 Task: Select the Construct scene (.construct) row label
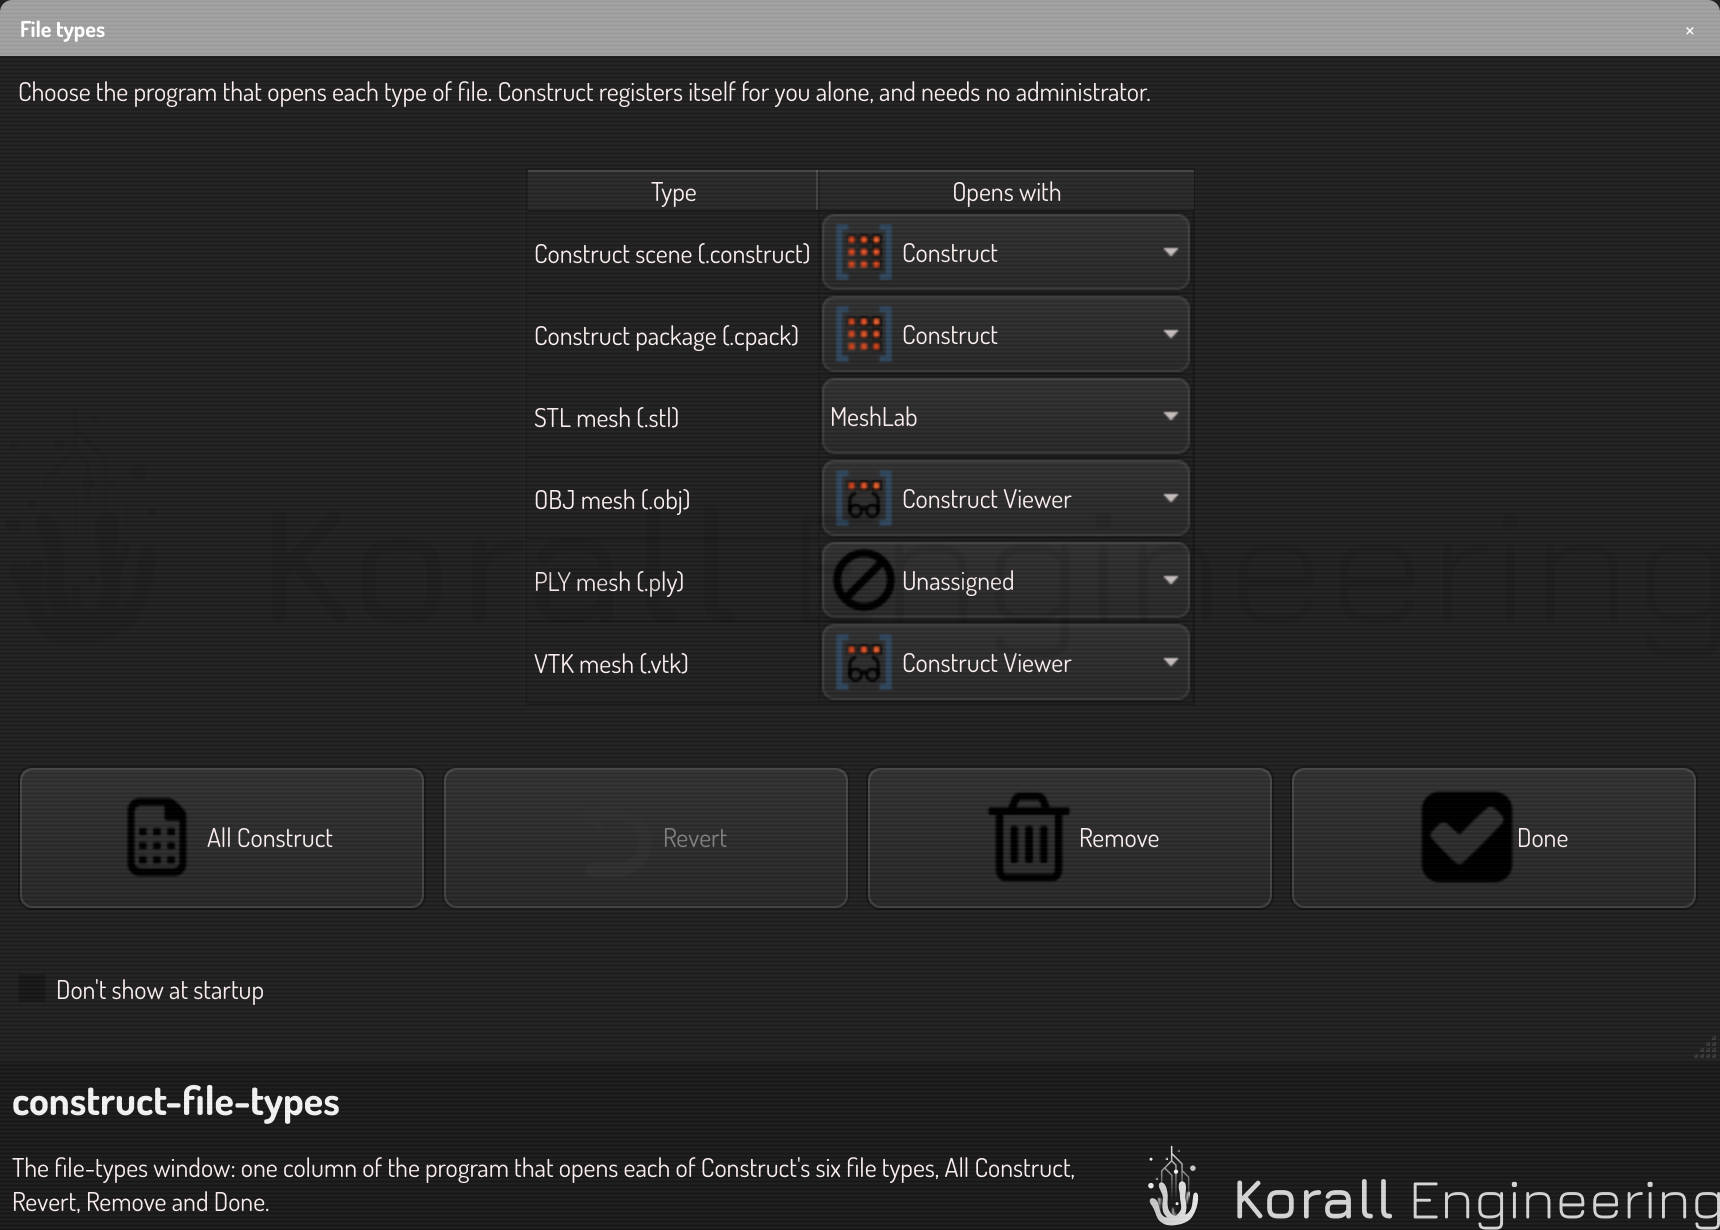click(672, 254)
